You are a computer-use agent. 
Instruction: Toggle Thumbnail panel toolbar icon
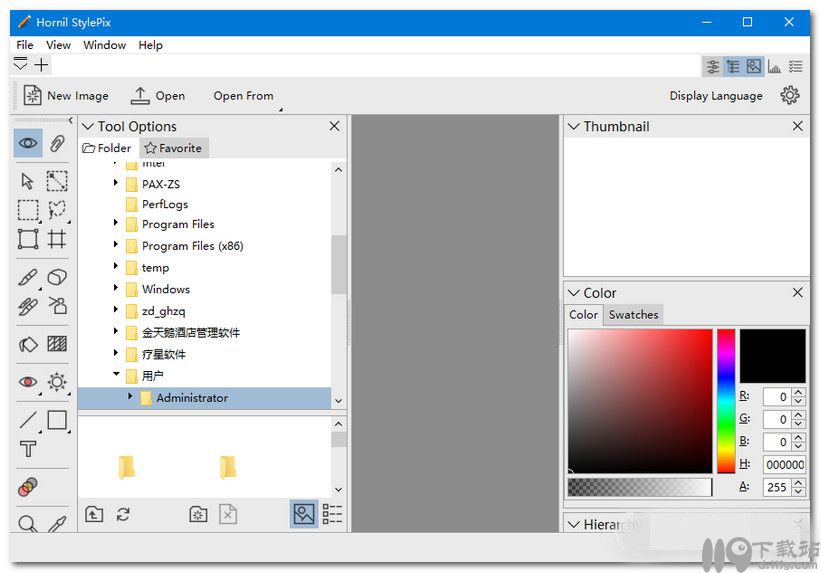[753, 67]
